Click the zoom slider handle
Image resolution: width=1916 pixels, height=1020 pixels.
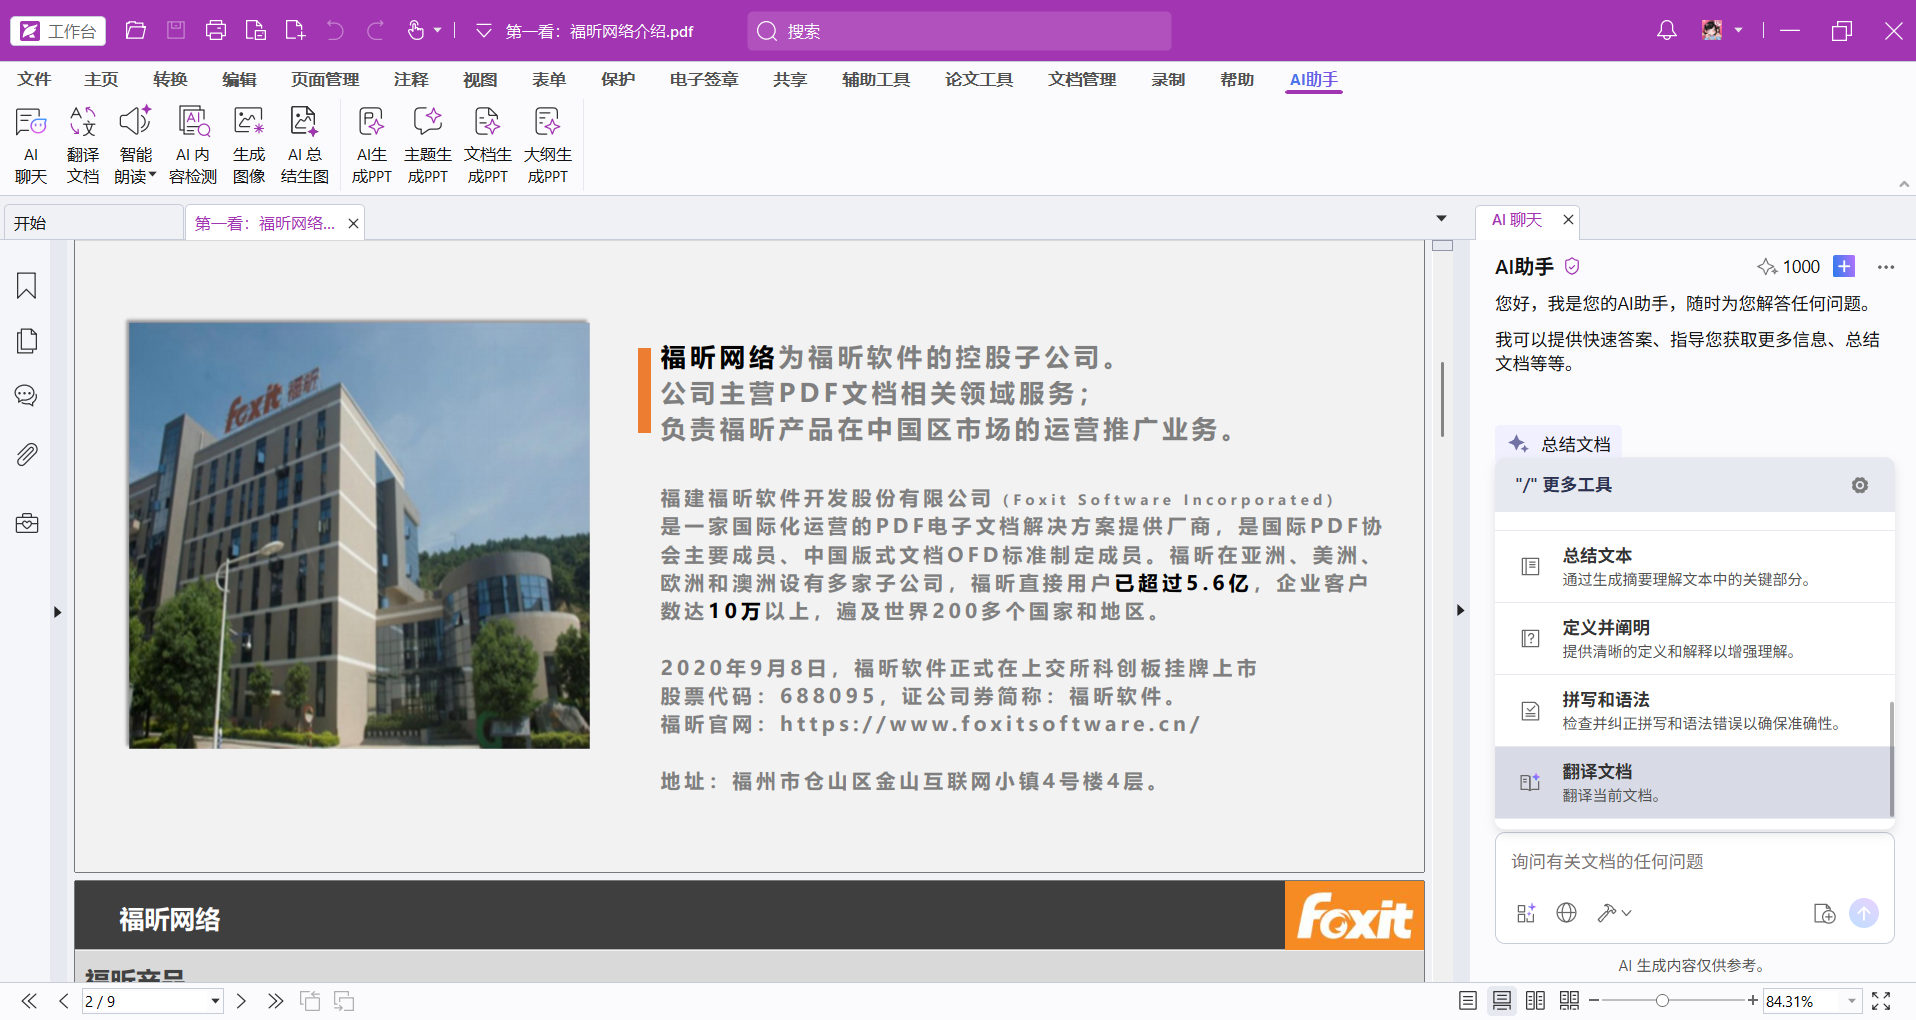pyautogui.click(x=1662, y=1000)
